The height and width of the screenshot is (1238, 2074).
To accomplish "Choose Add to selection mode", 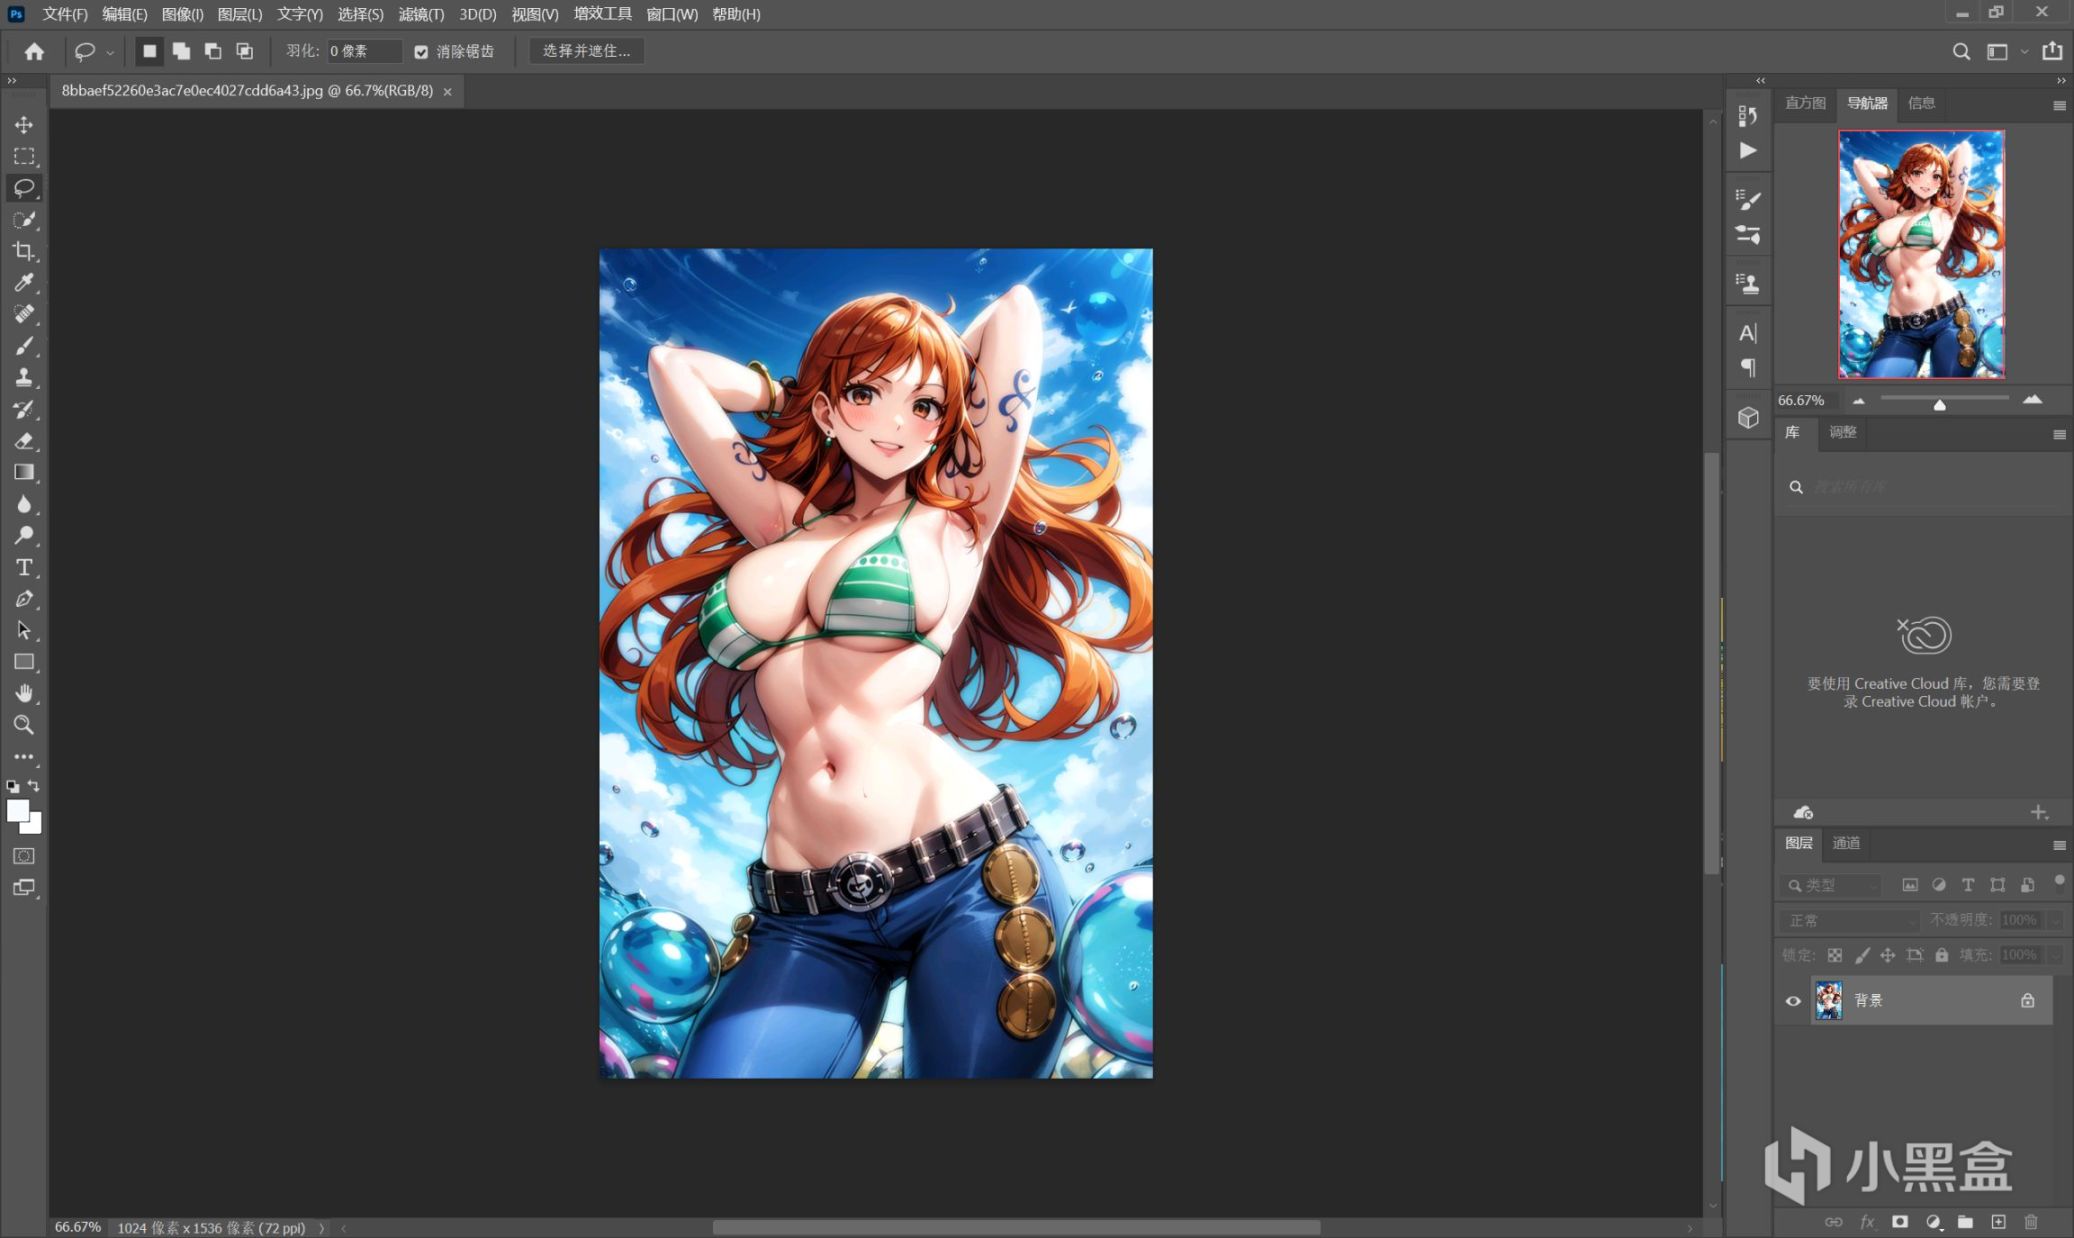I will coord(181,51).
